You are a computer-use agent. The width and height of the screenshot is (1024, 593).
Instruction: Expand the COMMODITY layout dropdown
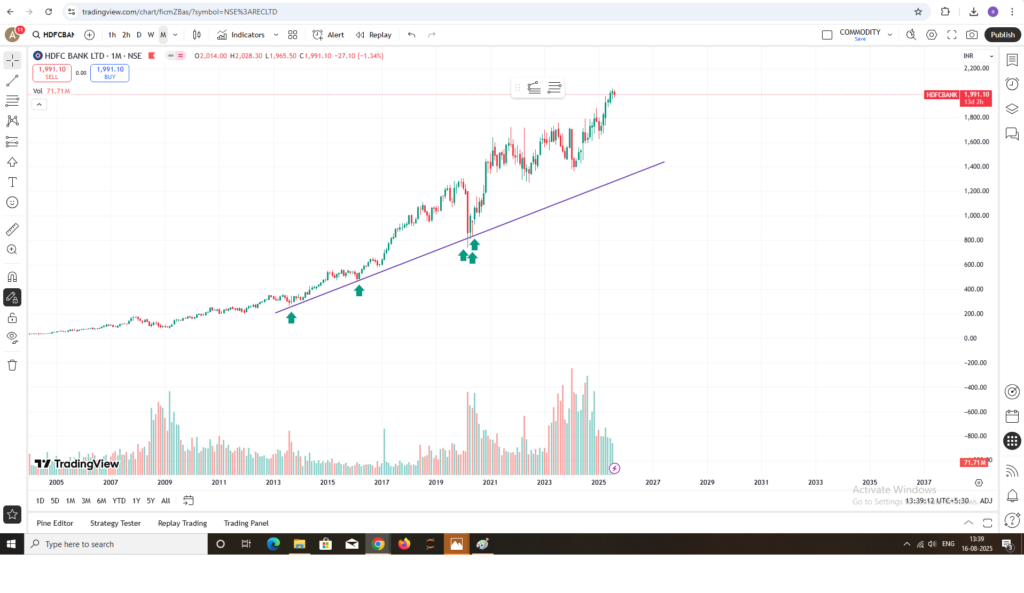pyautogui.click(x=889, y=35)
